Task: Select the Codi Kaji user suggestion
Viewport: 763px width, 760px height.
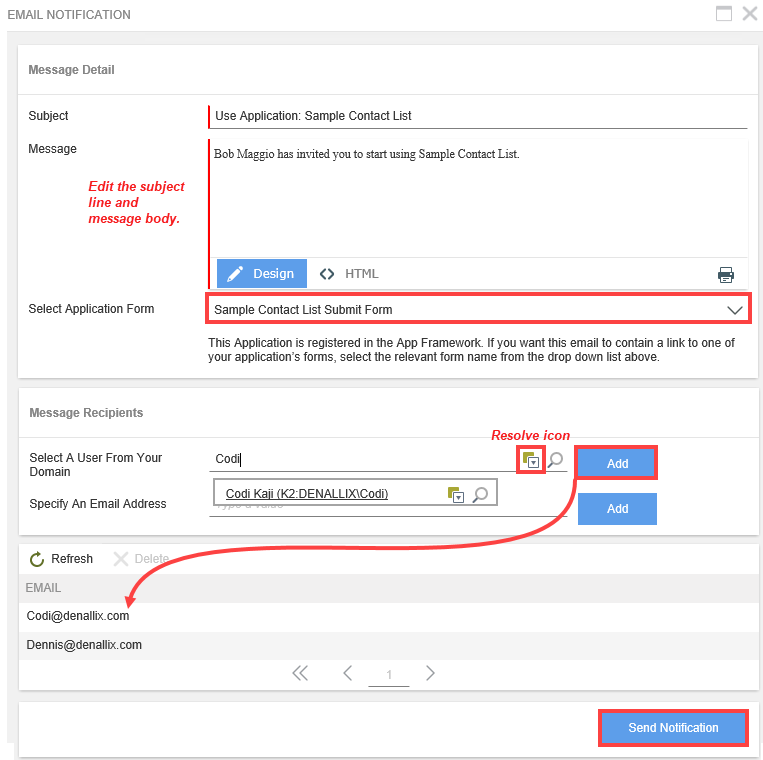Action: tap(307, 494)
